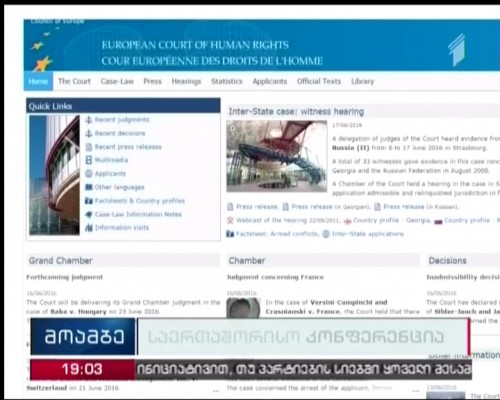Open the Library menu item
This screenshot has width=500, height=400.
(362, 81)
